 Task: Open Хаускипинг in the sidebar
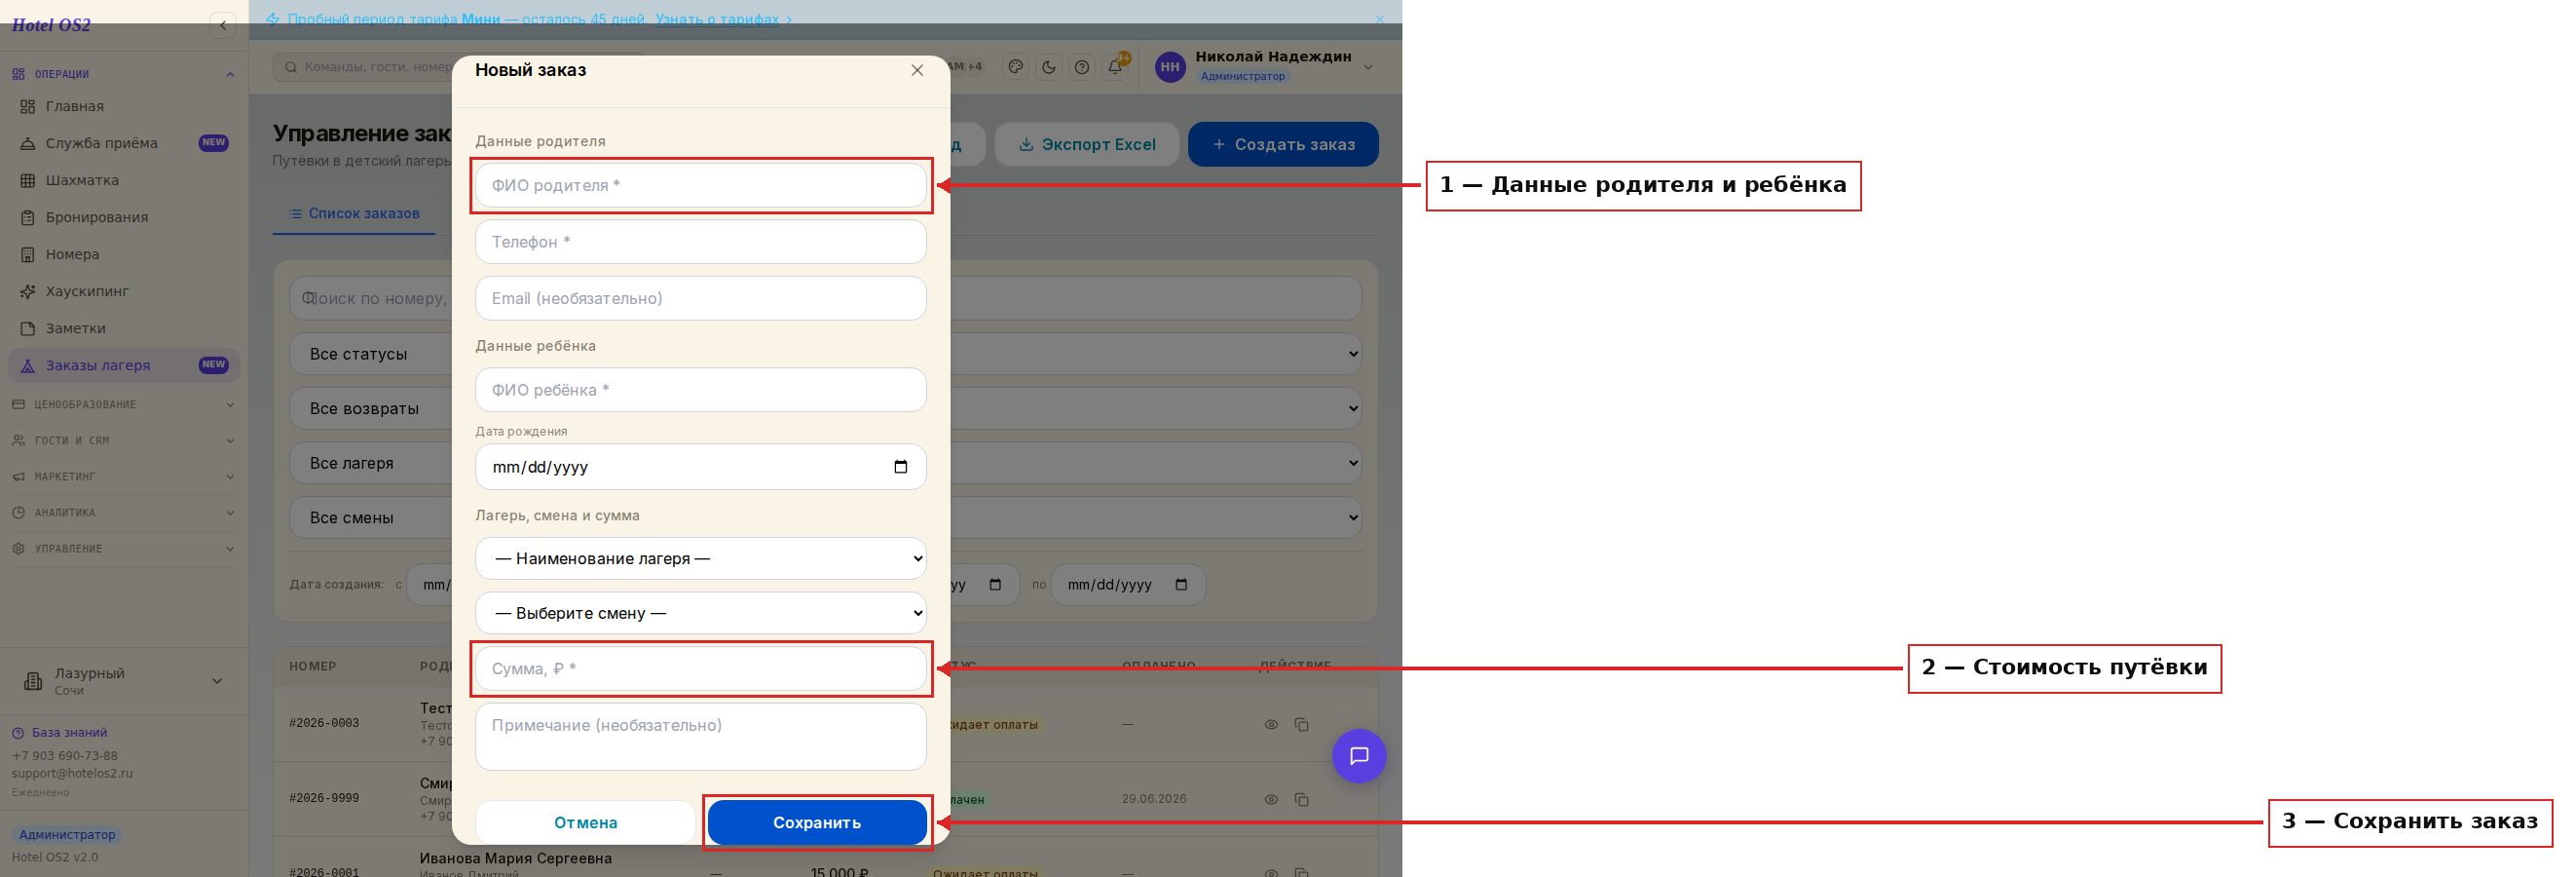[x=124, y=291]
